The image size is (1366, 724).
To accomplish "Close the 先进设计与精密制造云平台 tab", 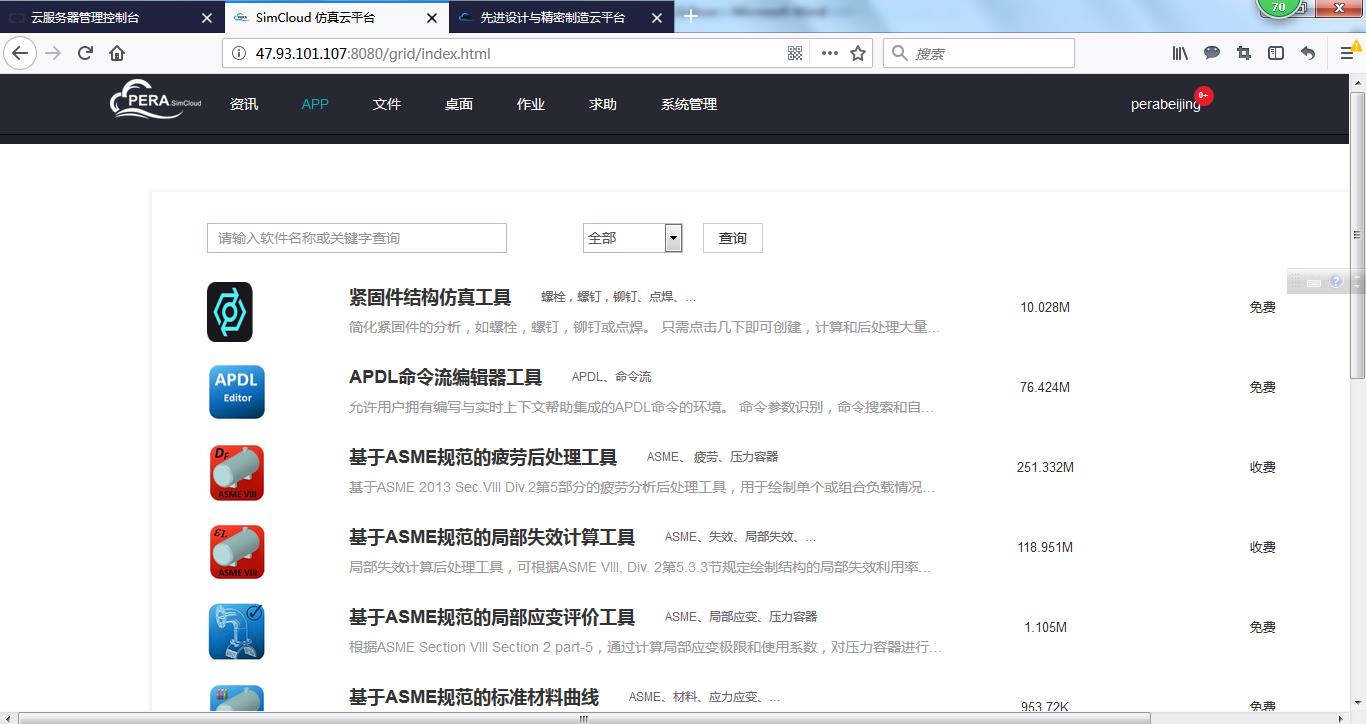I will point(656,17).
